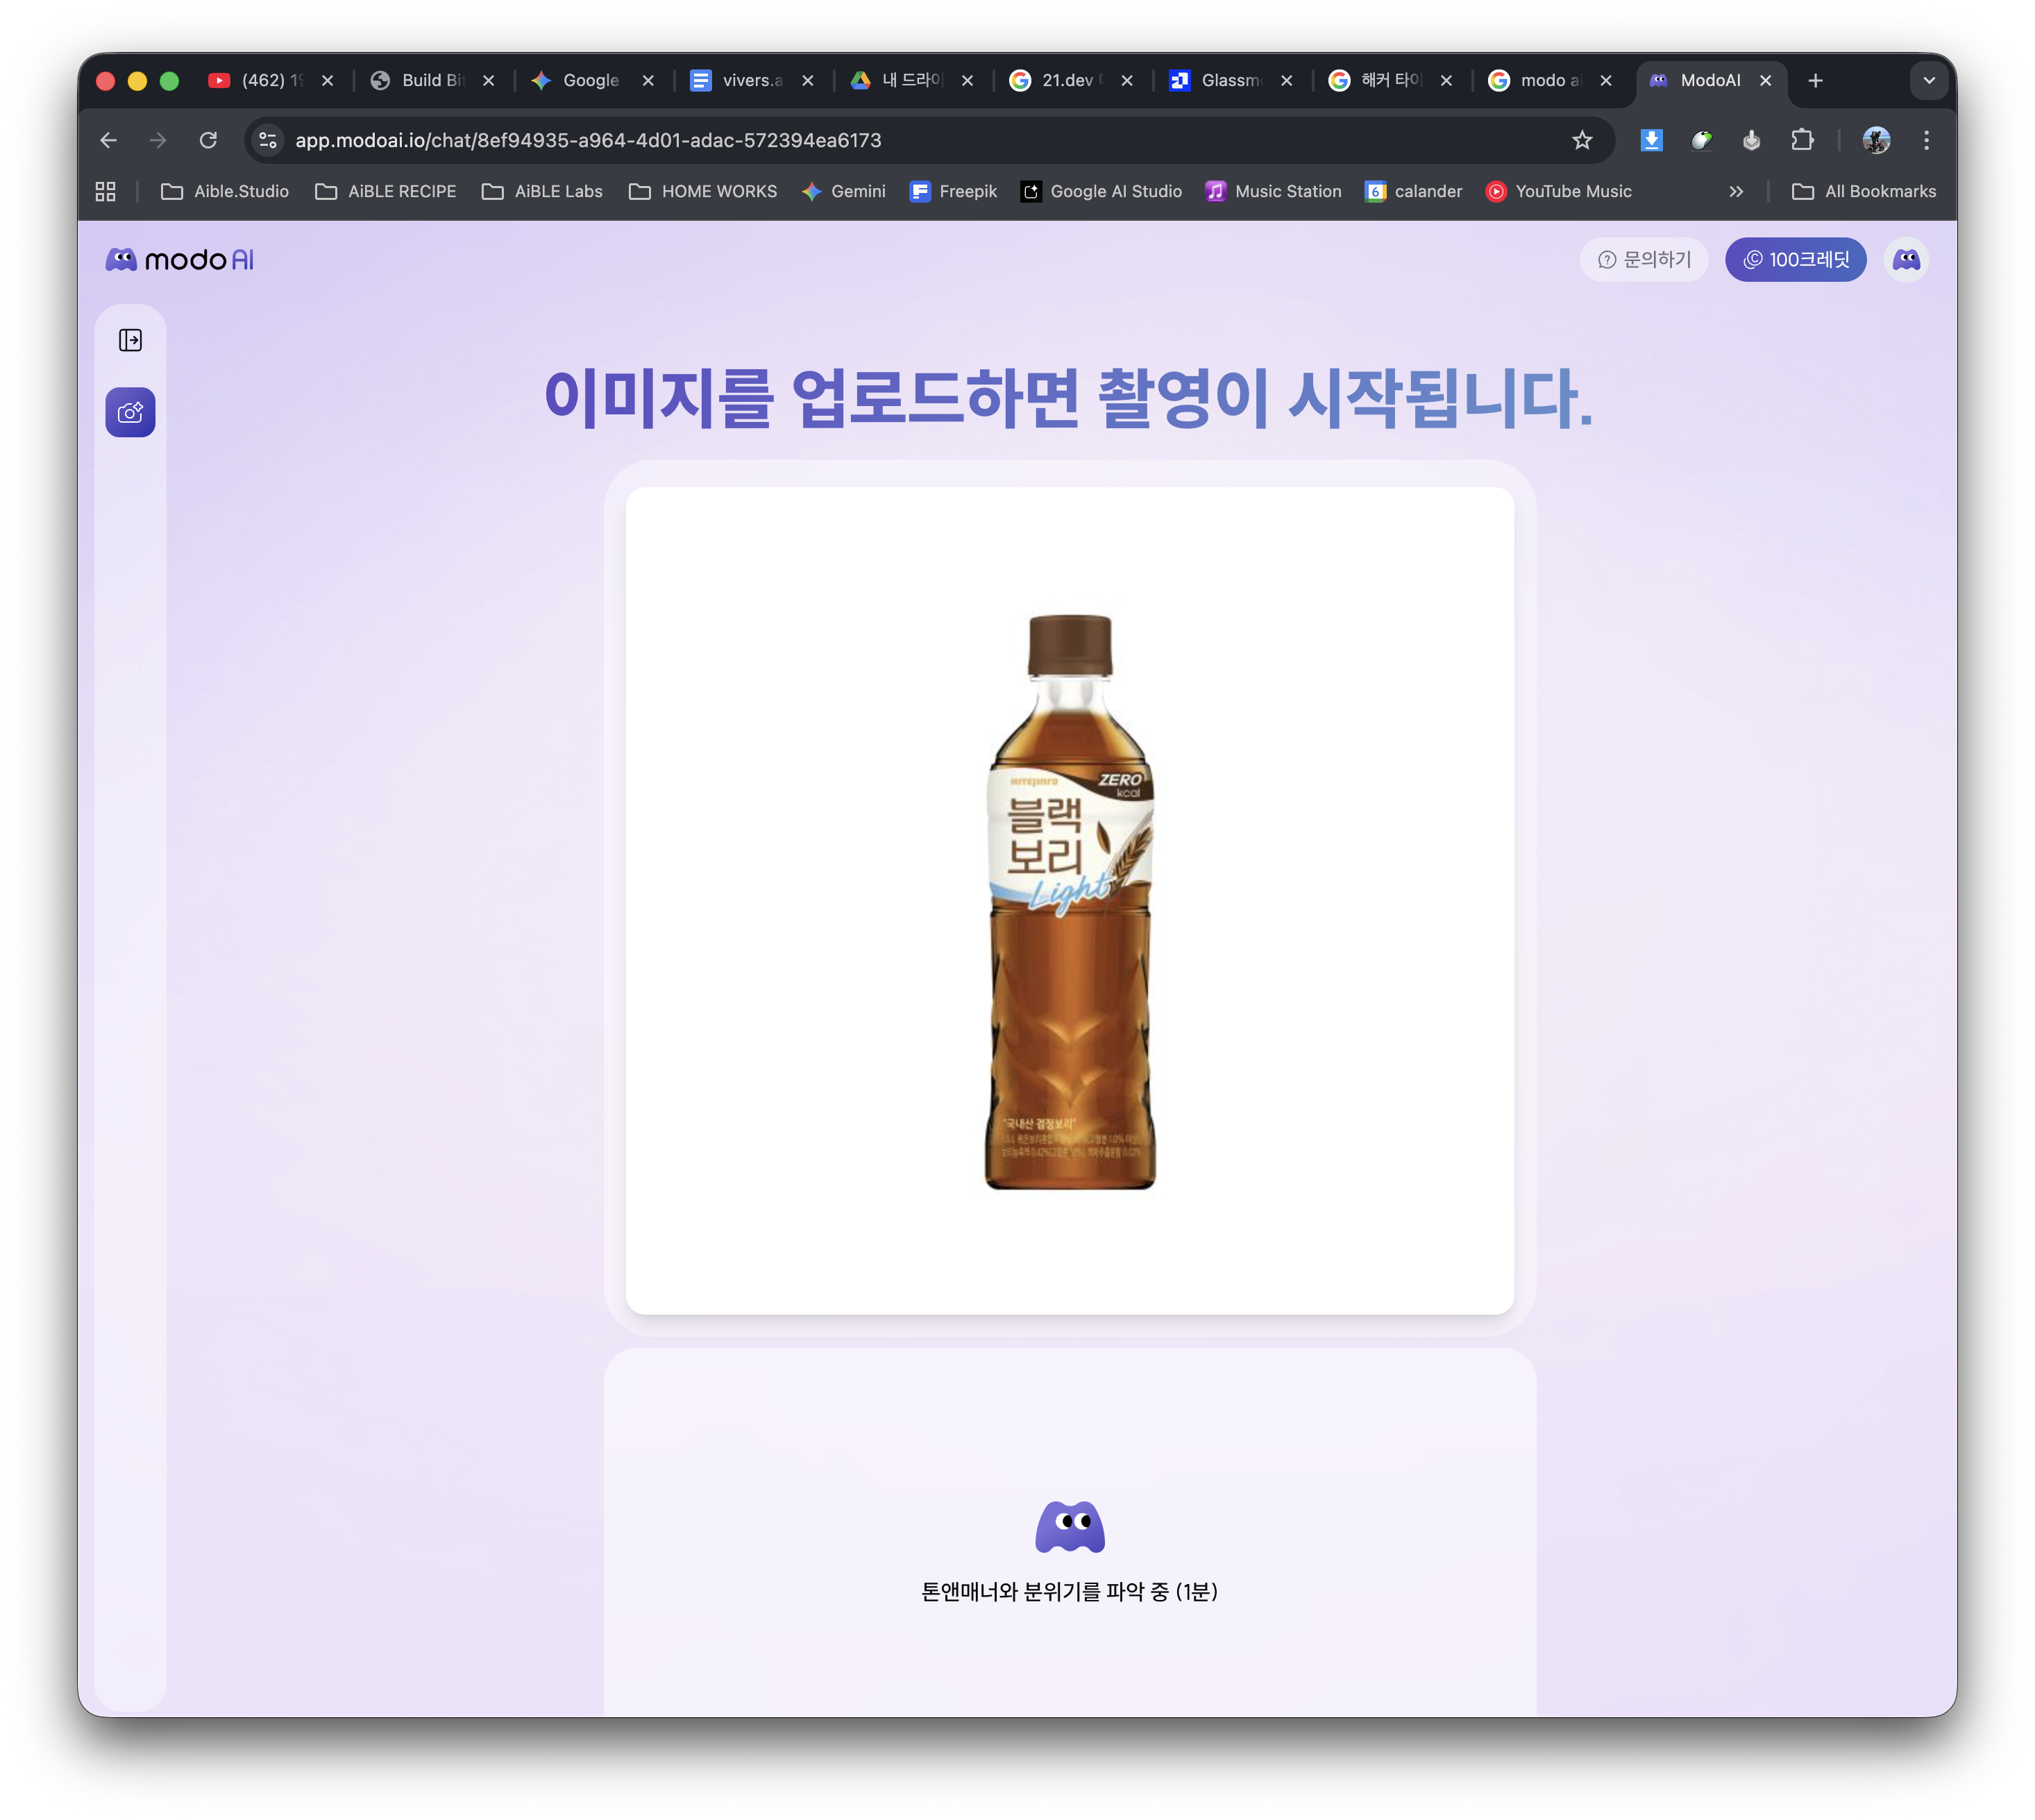Expand the modo AI sidebar panel

coord(130,340)
